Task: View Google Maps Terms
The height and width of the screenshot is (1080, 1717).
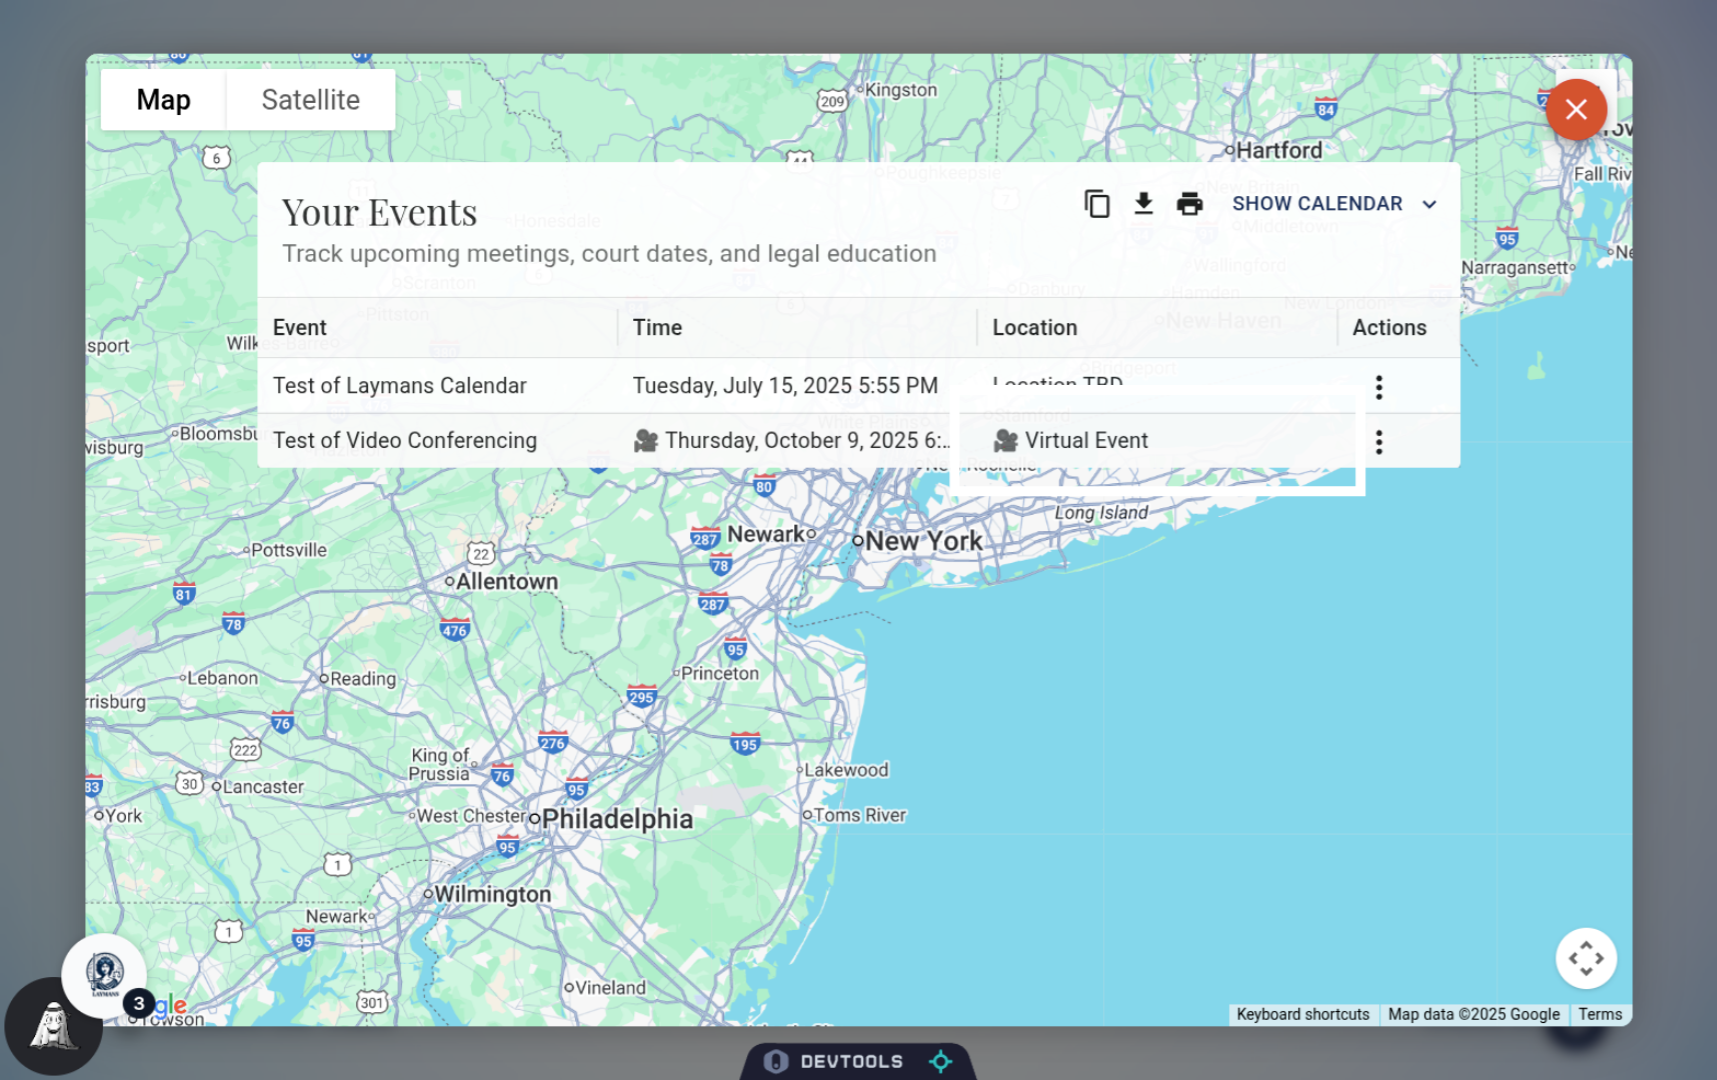Action: pyautogui.click(x=1599, y=1013)
